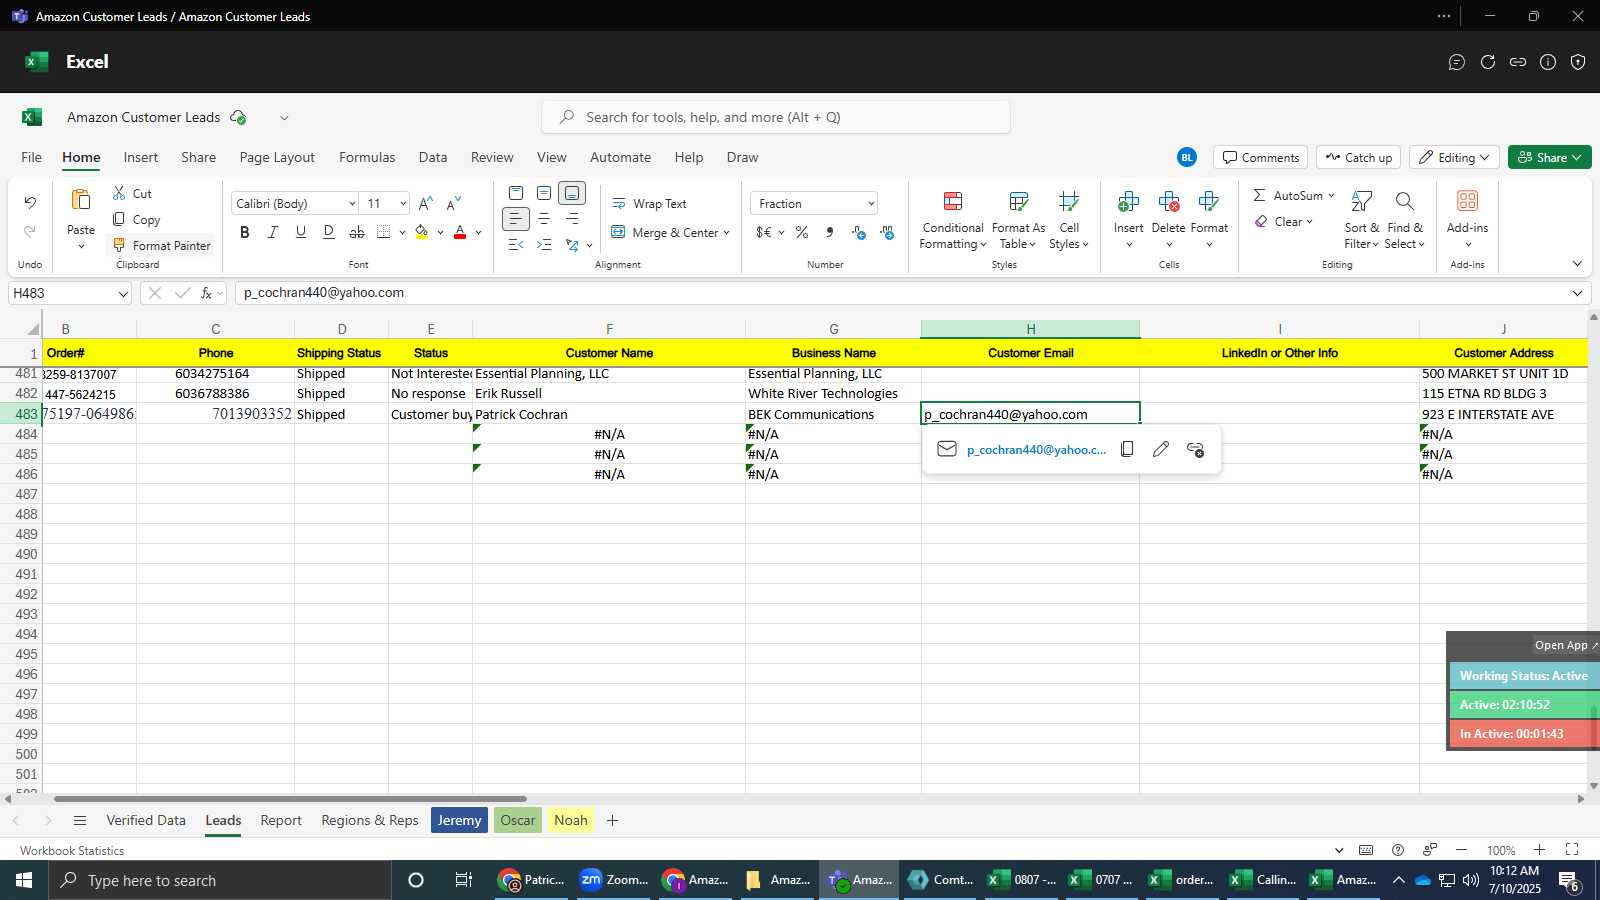Click the Increase Font Size icon
The image size is (1600, 900).
point(426,203)
